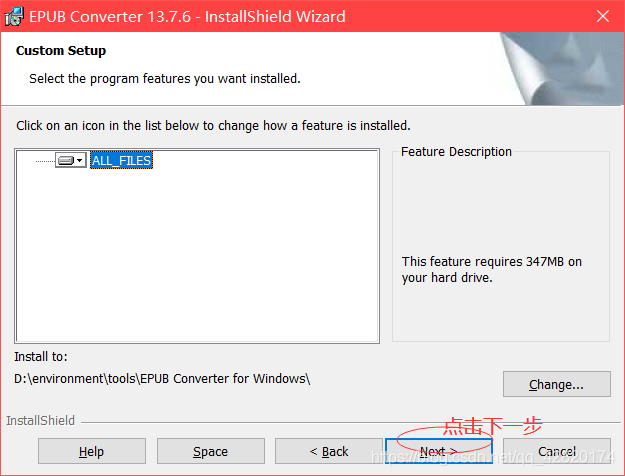Click the 'Custom Setup' heading

[61, 51]
